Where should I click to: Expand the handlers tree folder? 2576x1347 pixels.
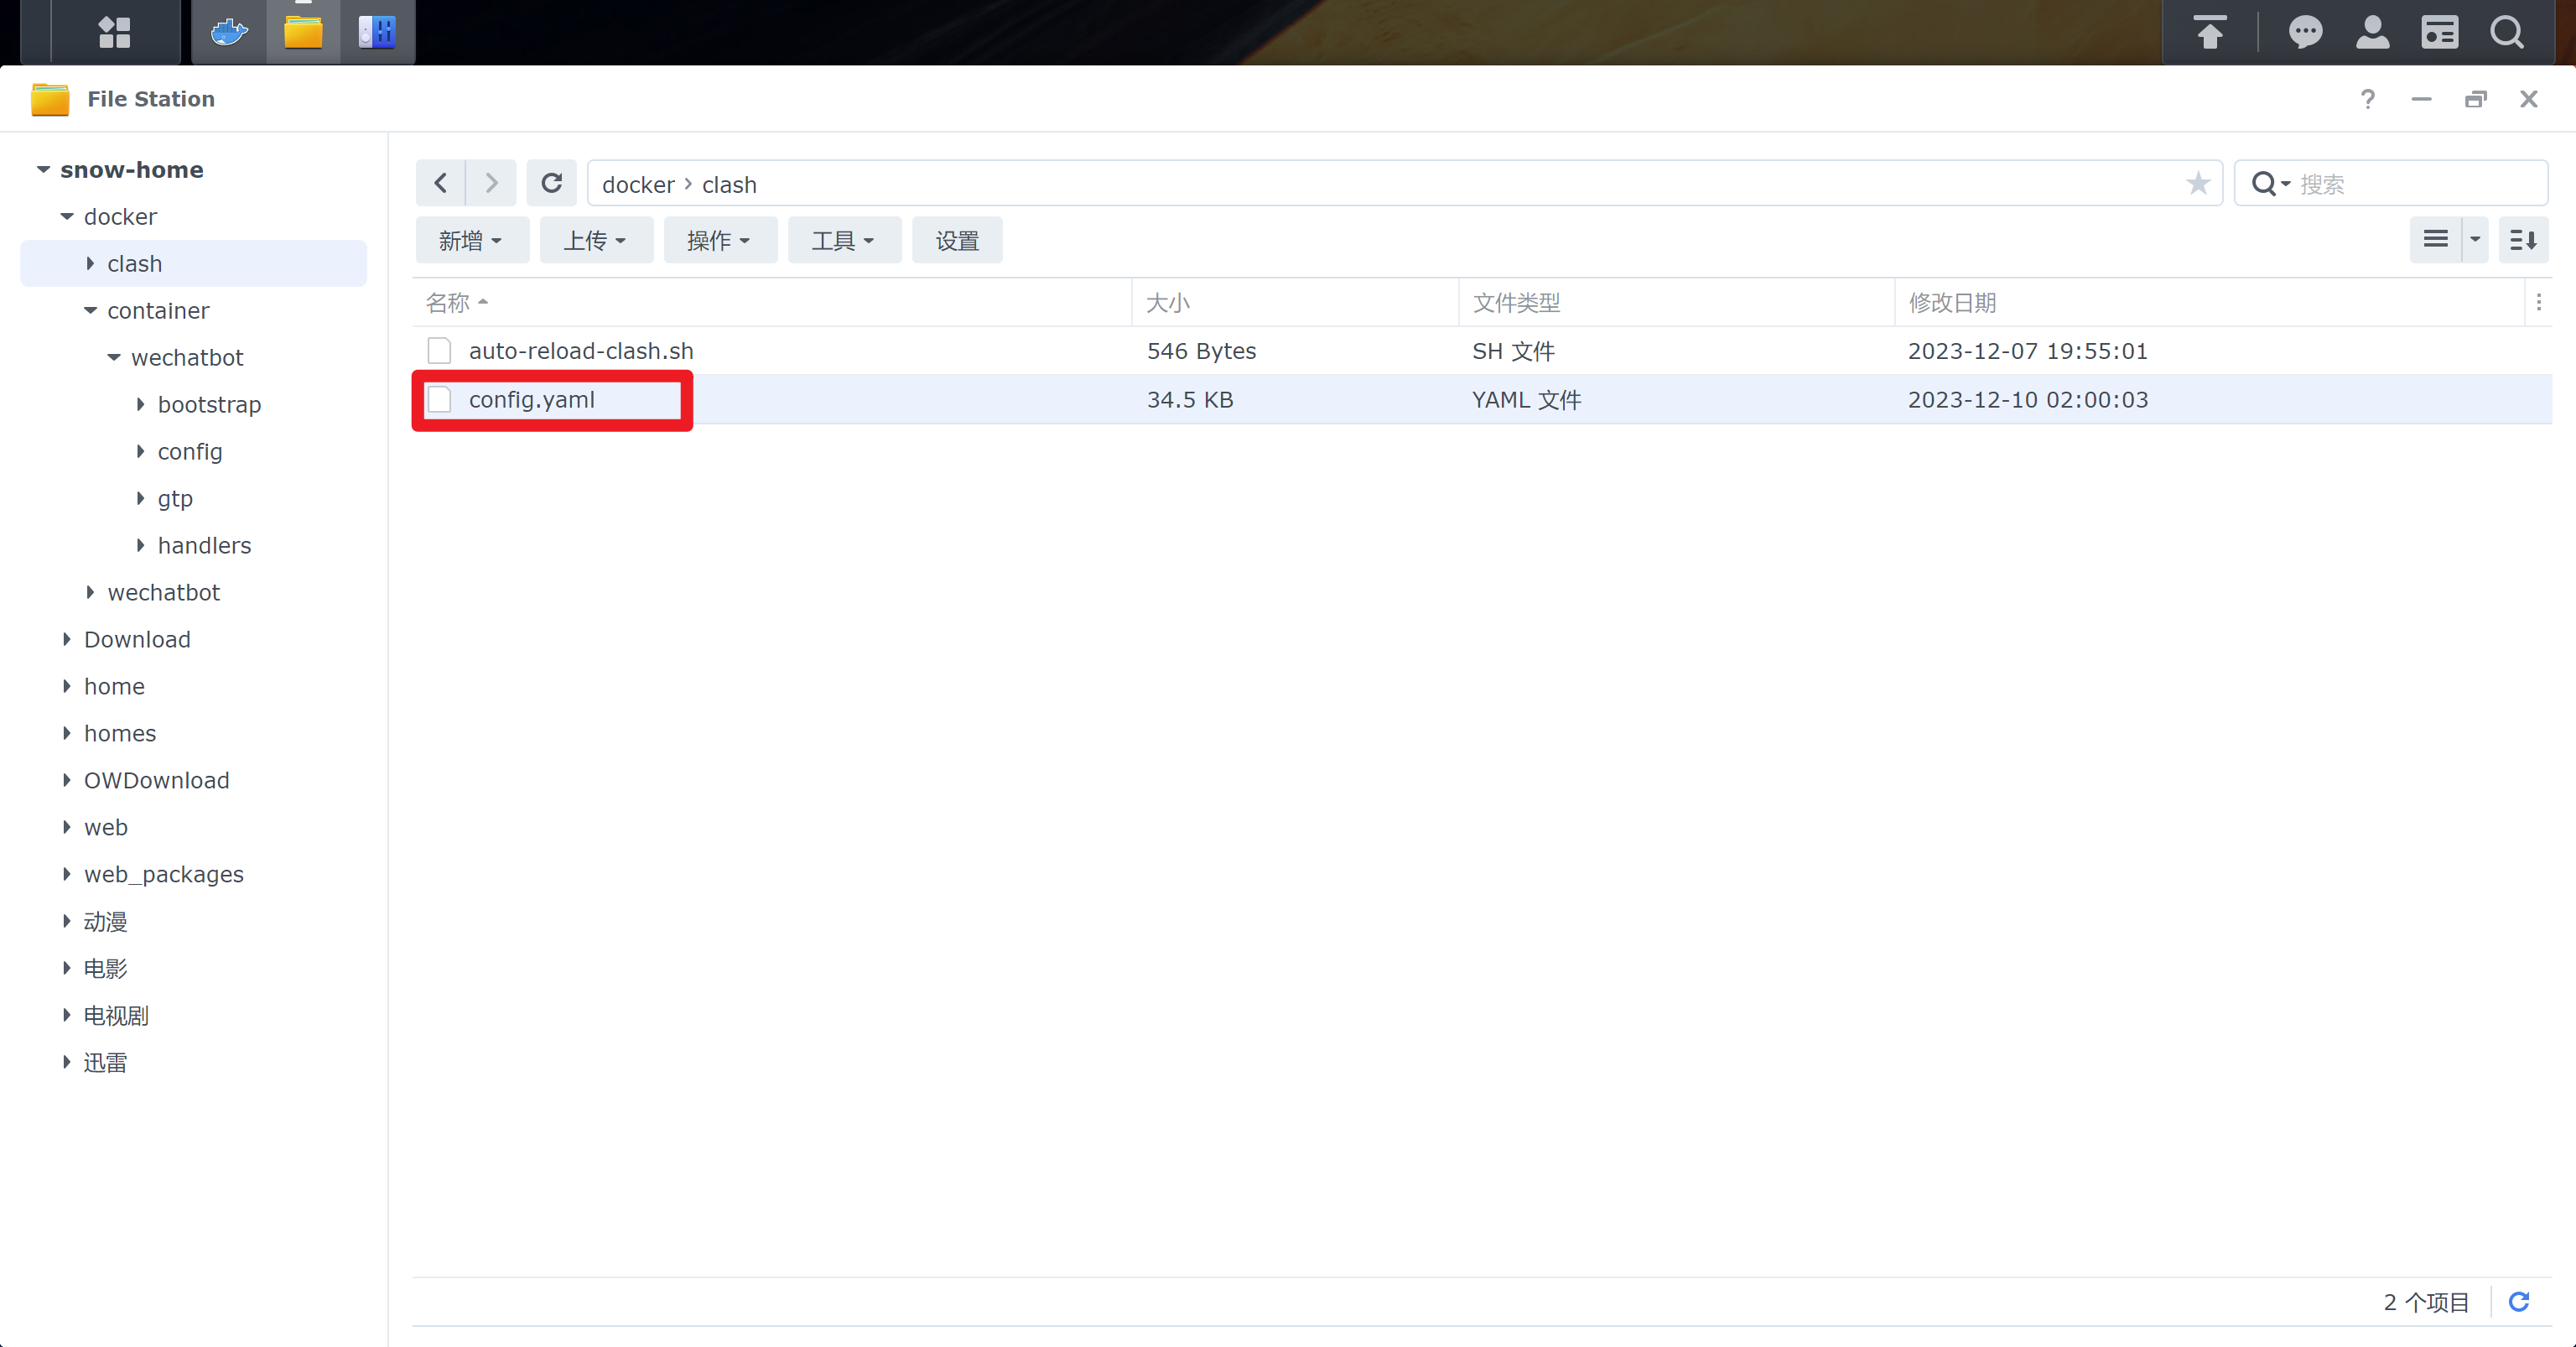click(140, 546)
